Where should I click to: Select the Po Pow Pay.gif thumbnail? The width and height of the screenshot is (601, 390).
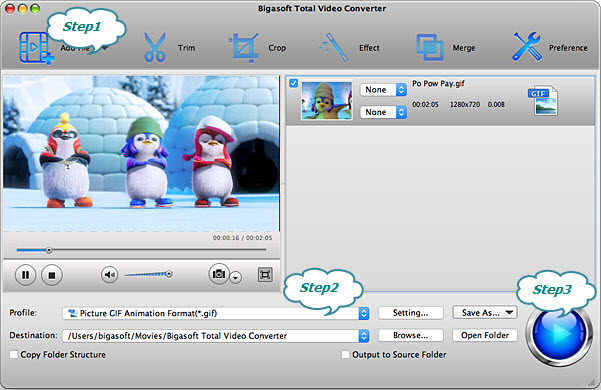tap(327, 100)
